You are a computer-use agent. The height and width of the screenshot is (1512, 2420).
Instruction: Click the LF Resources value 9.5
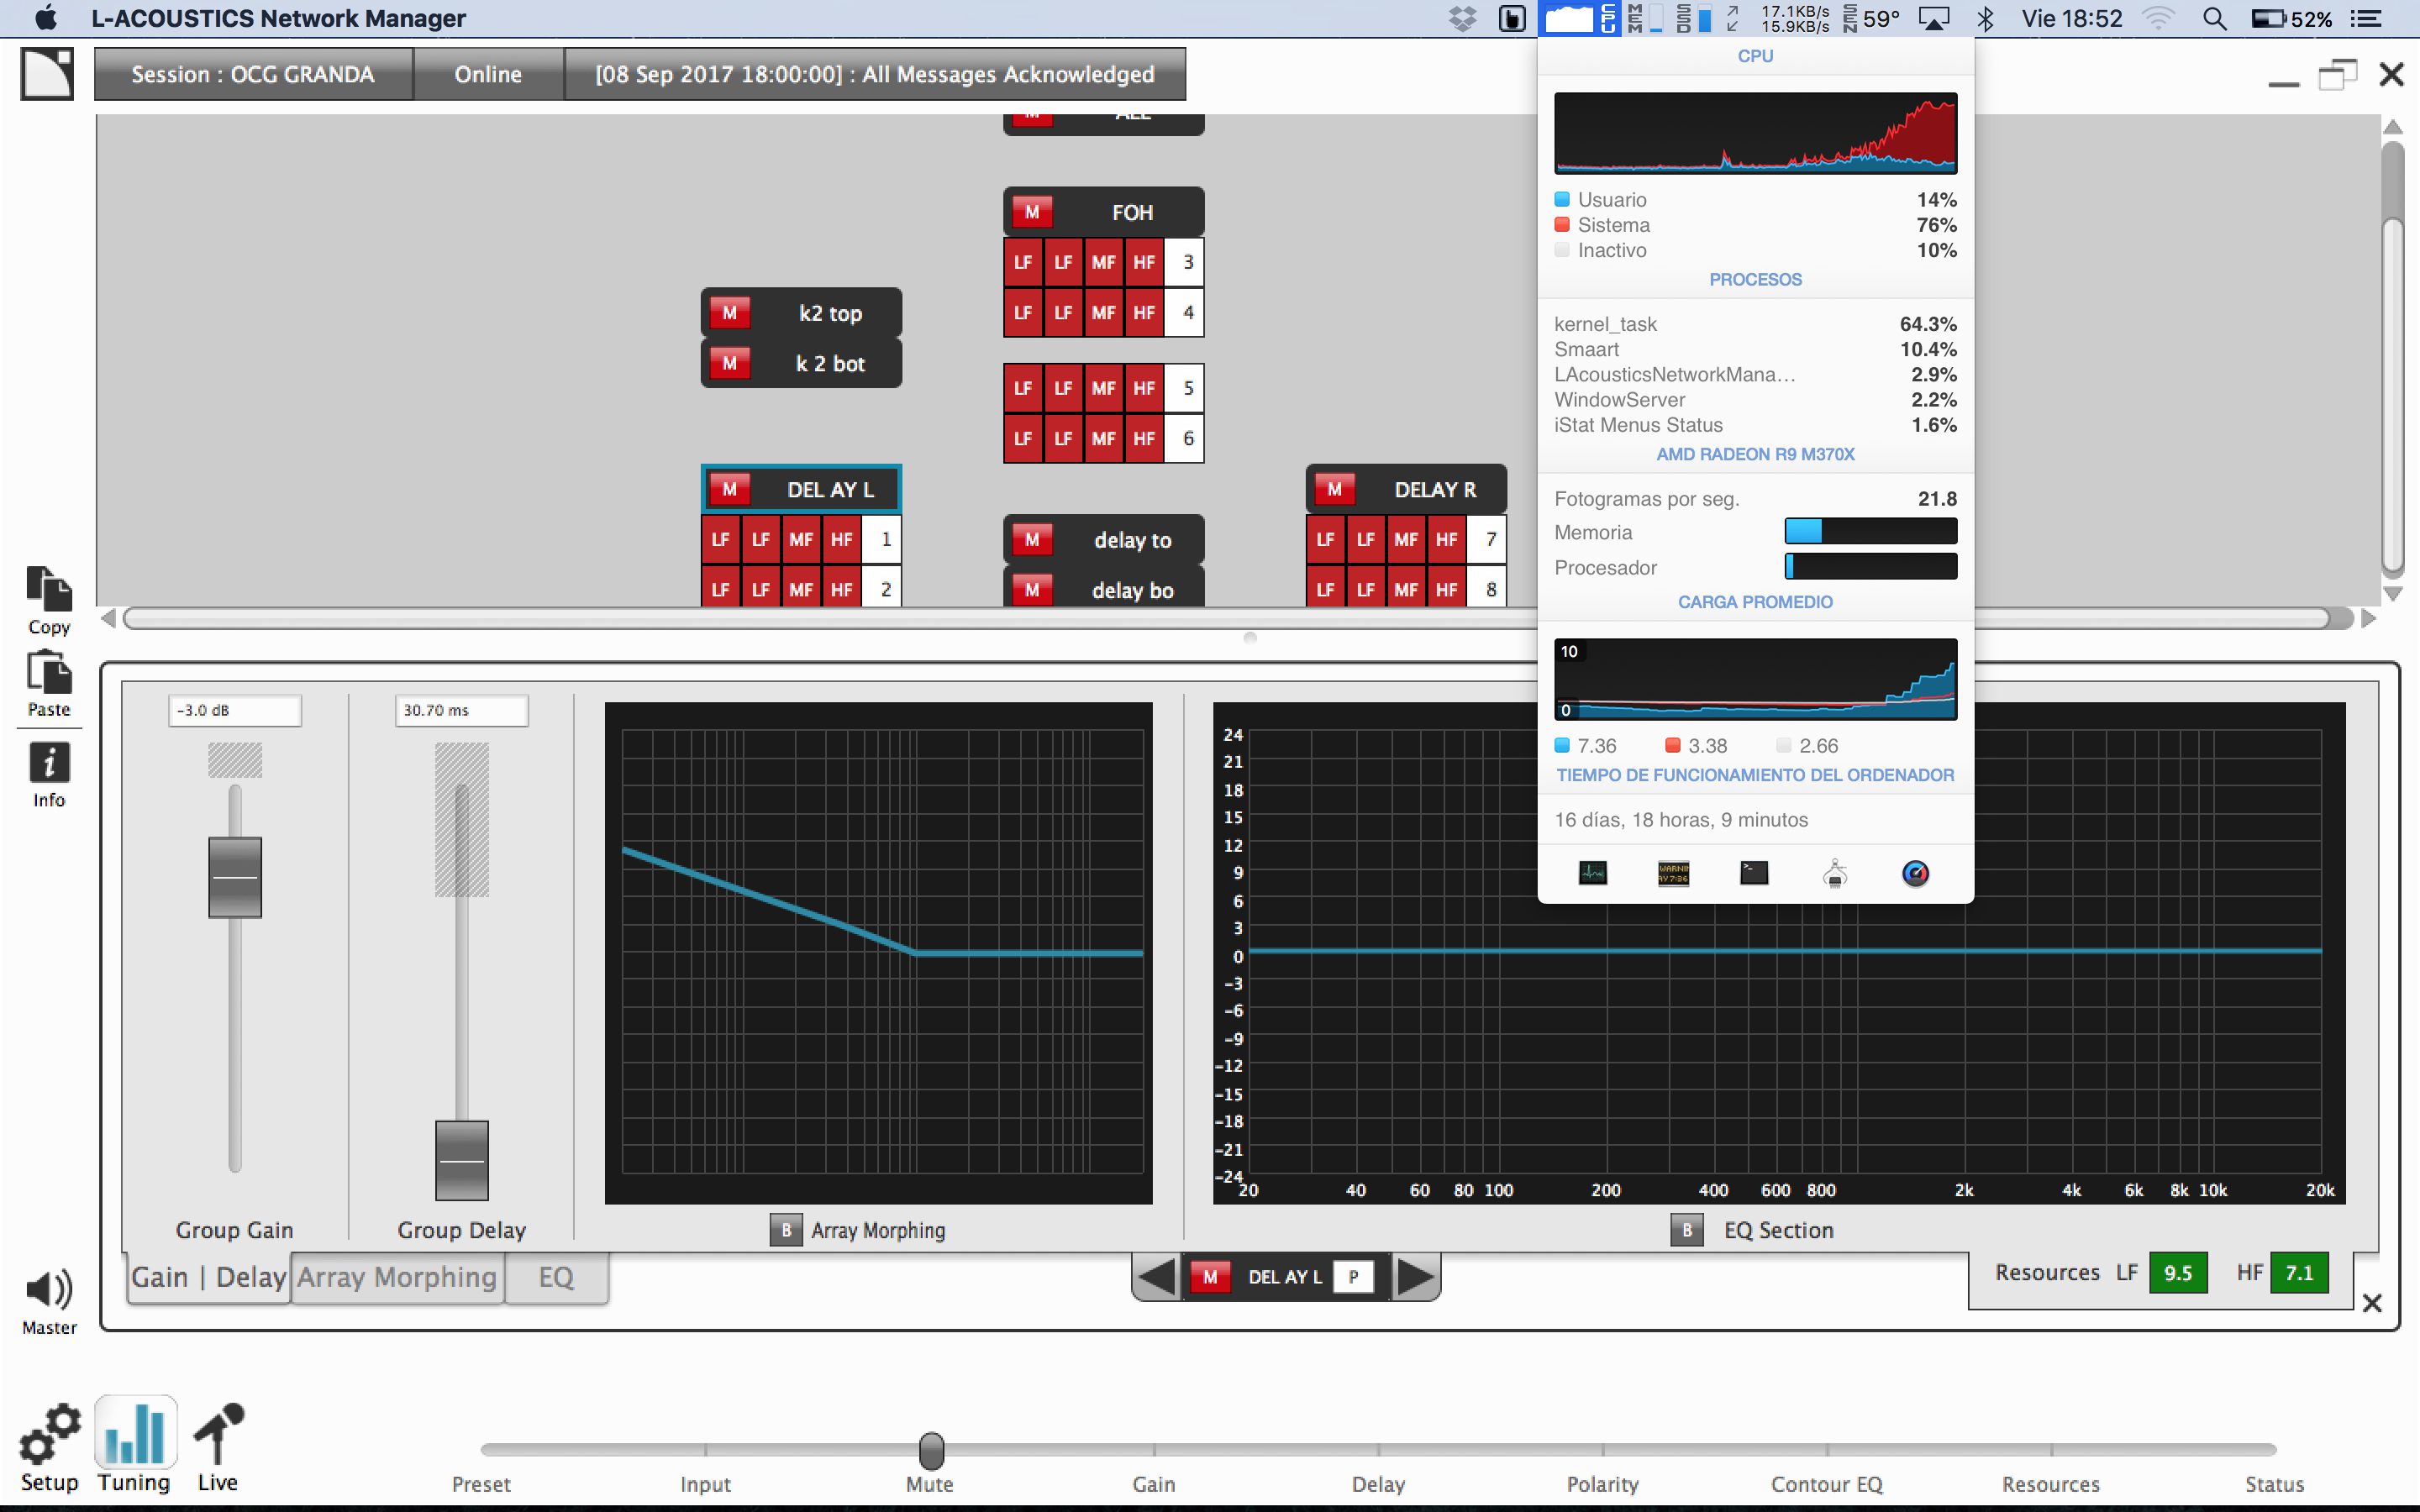(2178, 1273)
